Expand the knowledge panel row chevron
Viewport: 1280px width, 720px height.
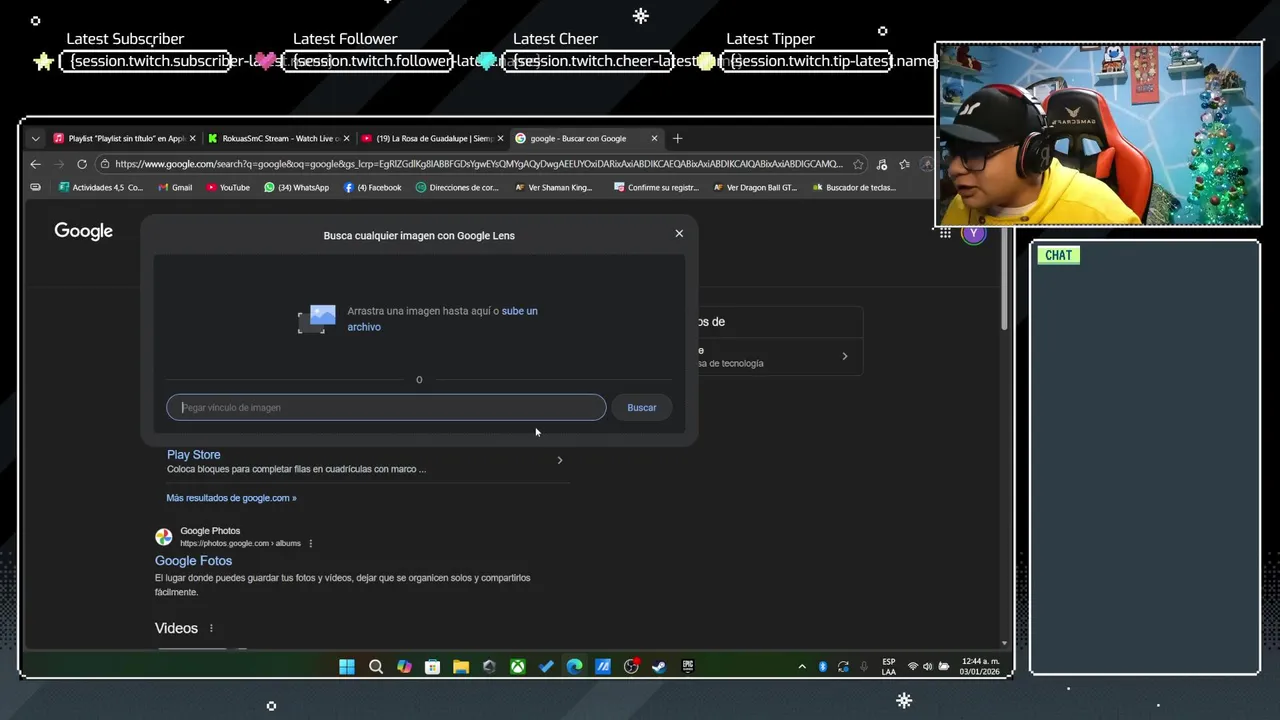click(x=845, y=356)
